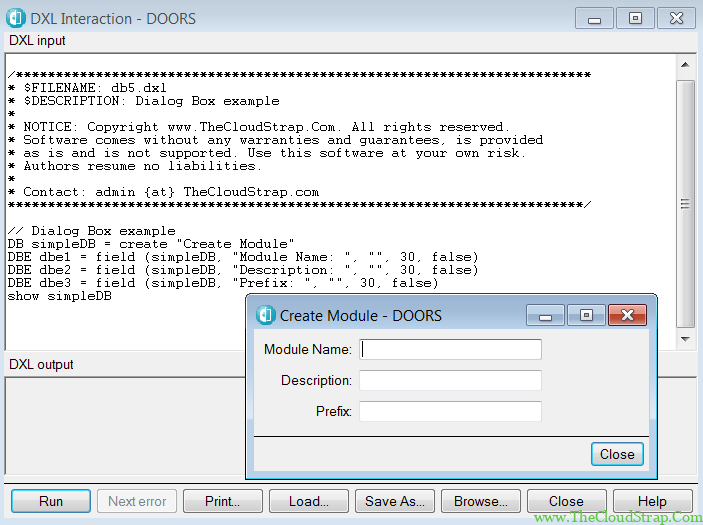
Task: Click the 'Software comes without any warranties' line
Action: click(x=275, y=140)
